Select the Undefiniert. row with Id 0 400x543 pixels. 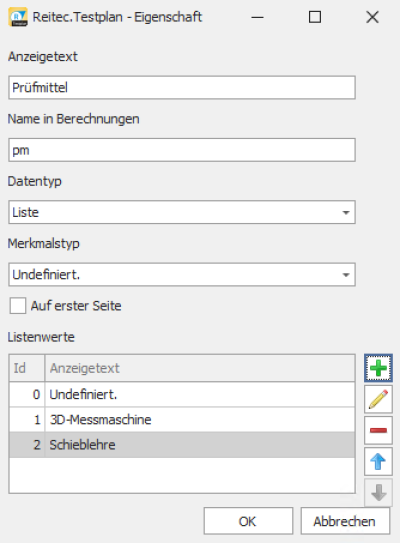(182, 394)
